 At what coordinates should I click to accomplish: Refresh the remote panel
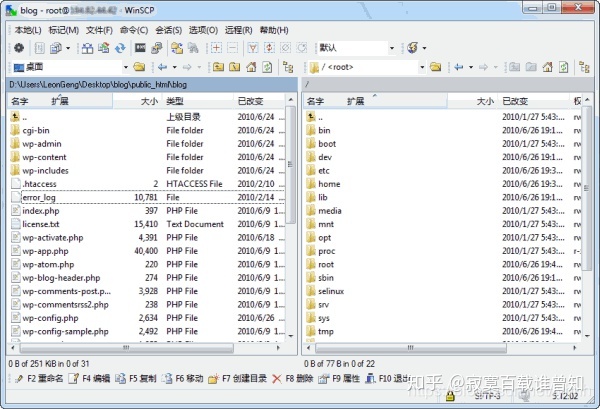point(564,67)
